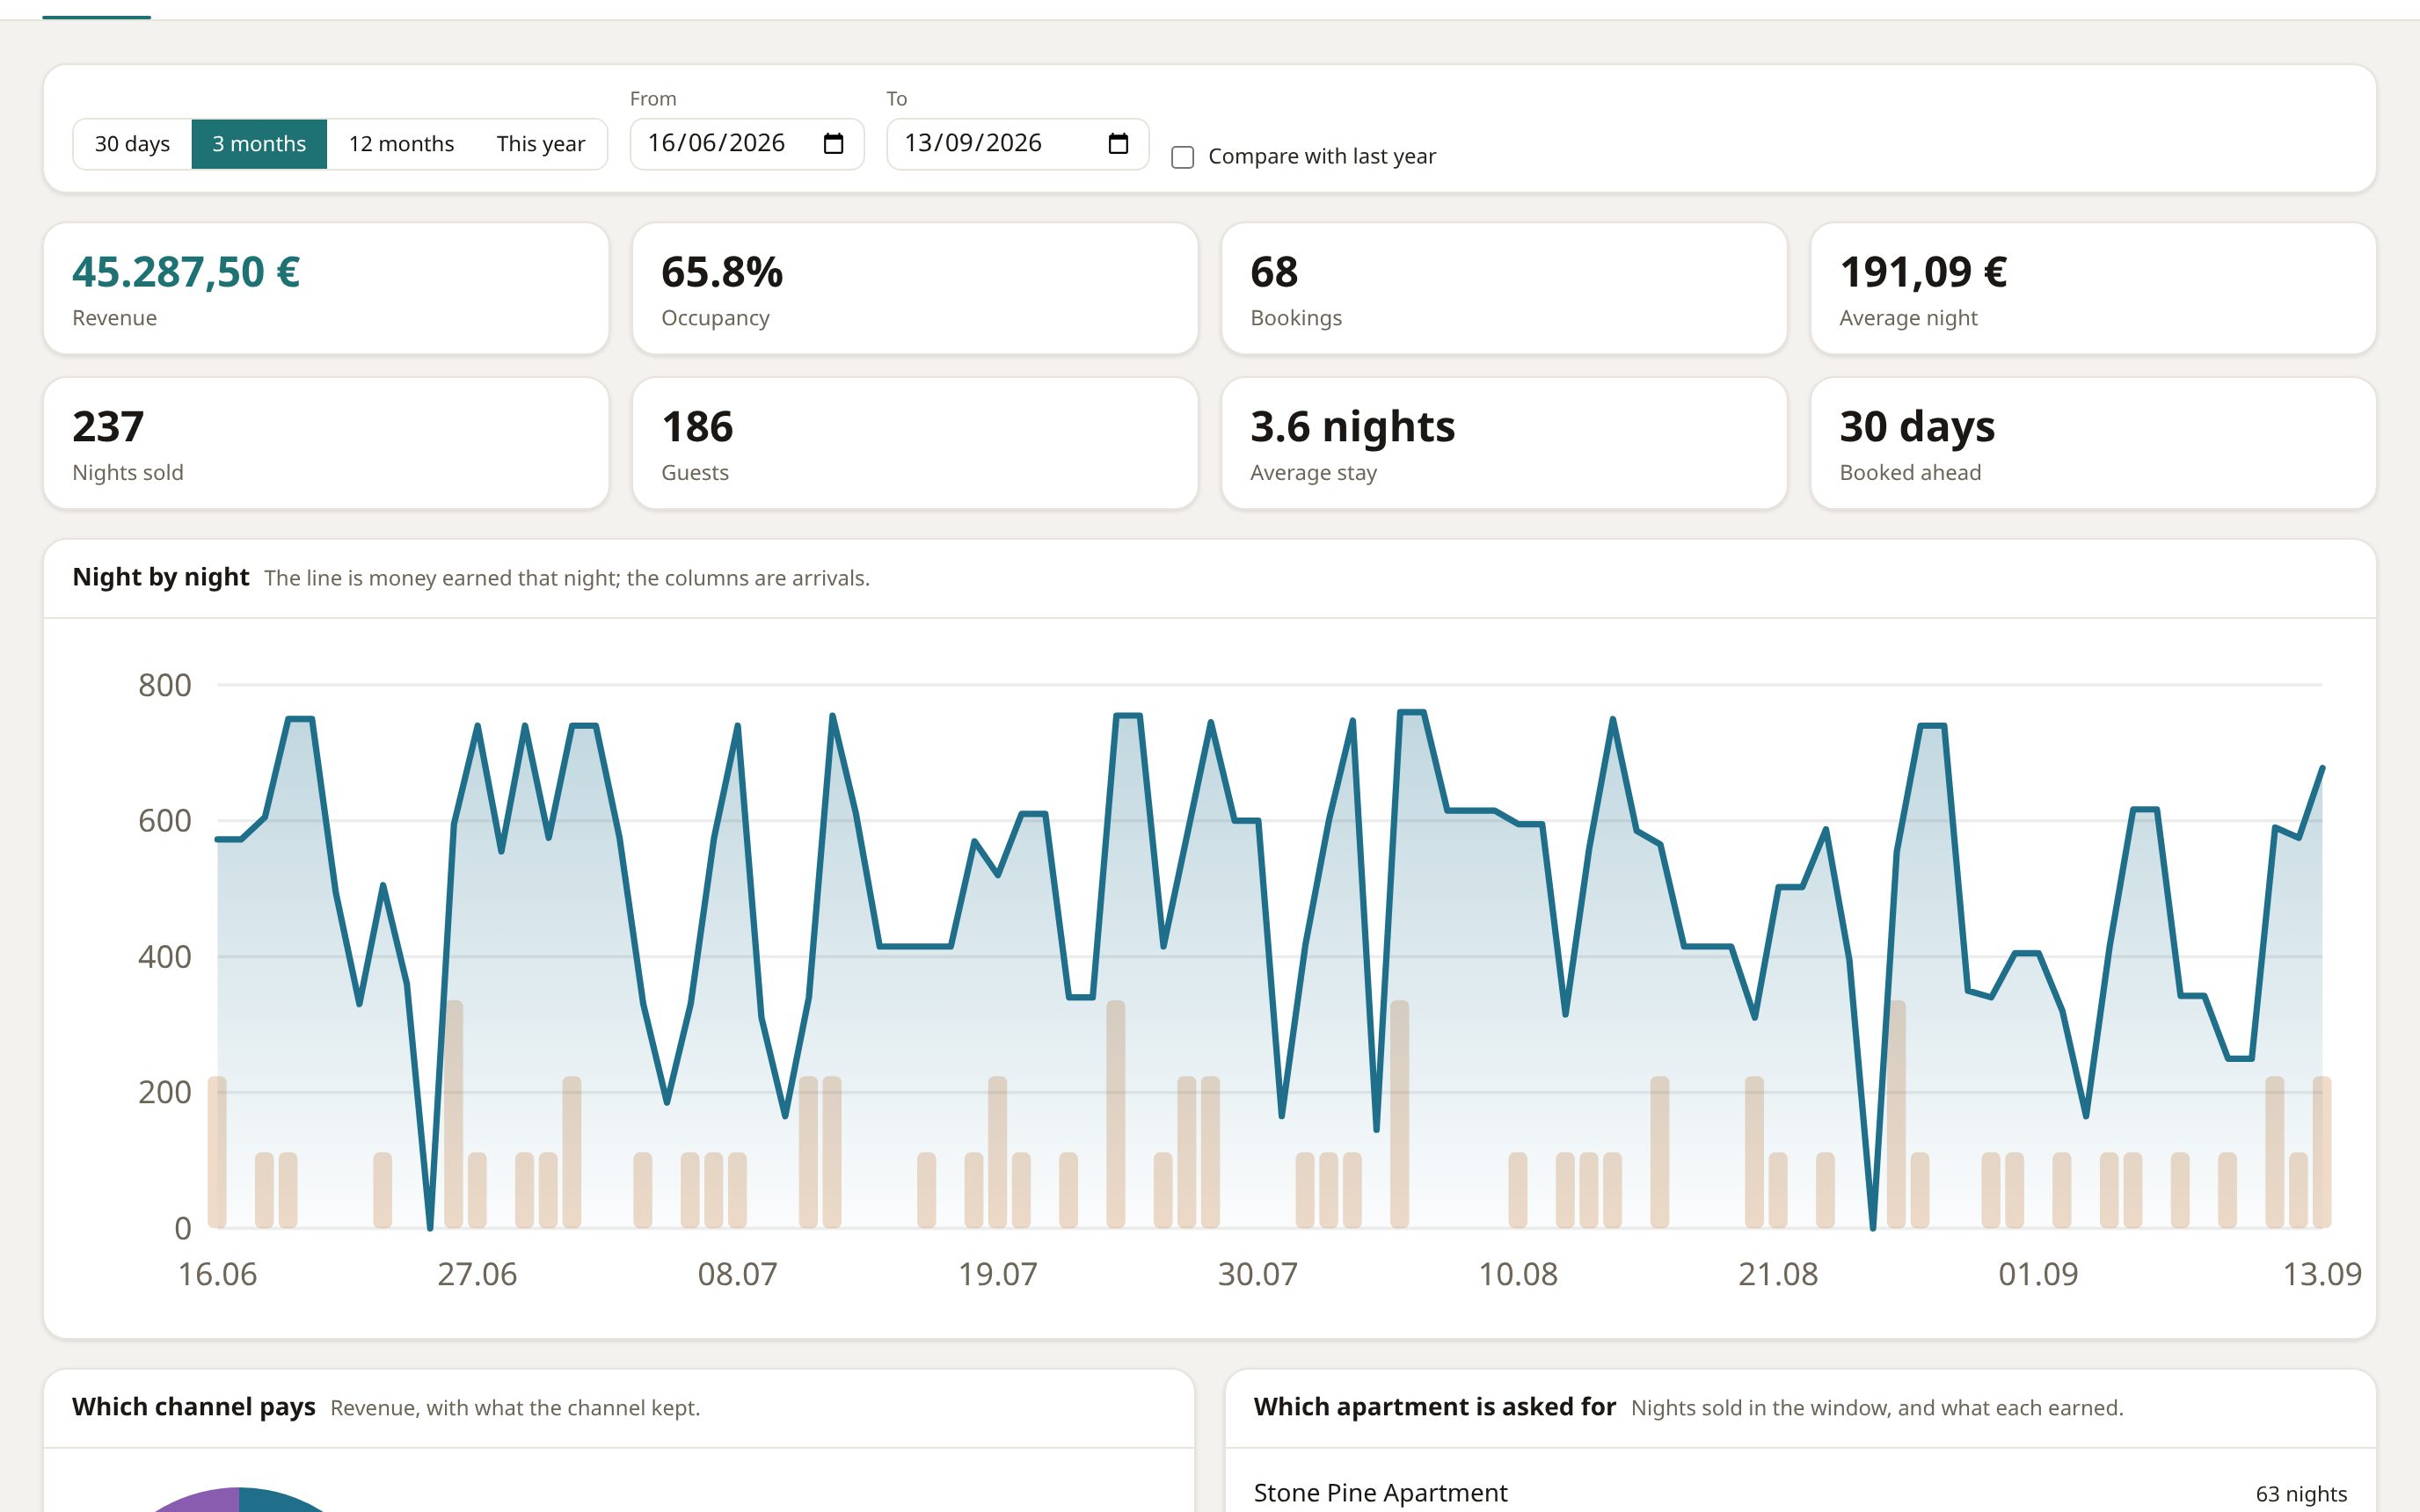
Task: Click the Which apartment is asked for heading
Action: pyautogui.click(x=1434, y=1407)
